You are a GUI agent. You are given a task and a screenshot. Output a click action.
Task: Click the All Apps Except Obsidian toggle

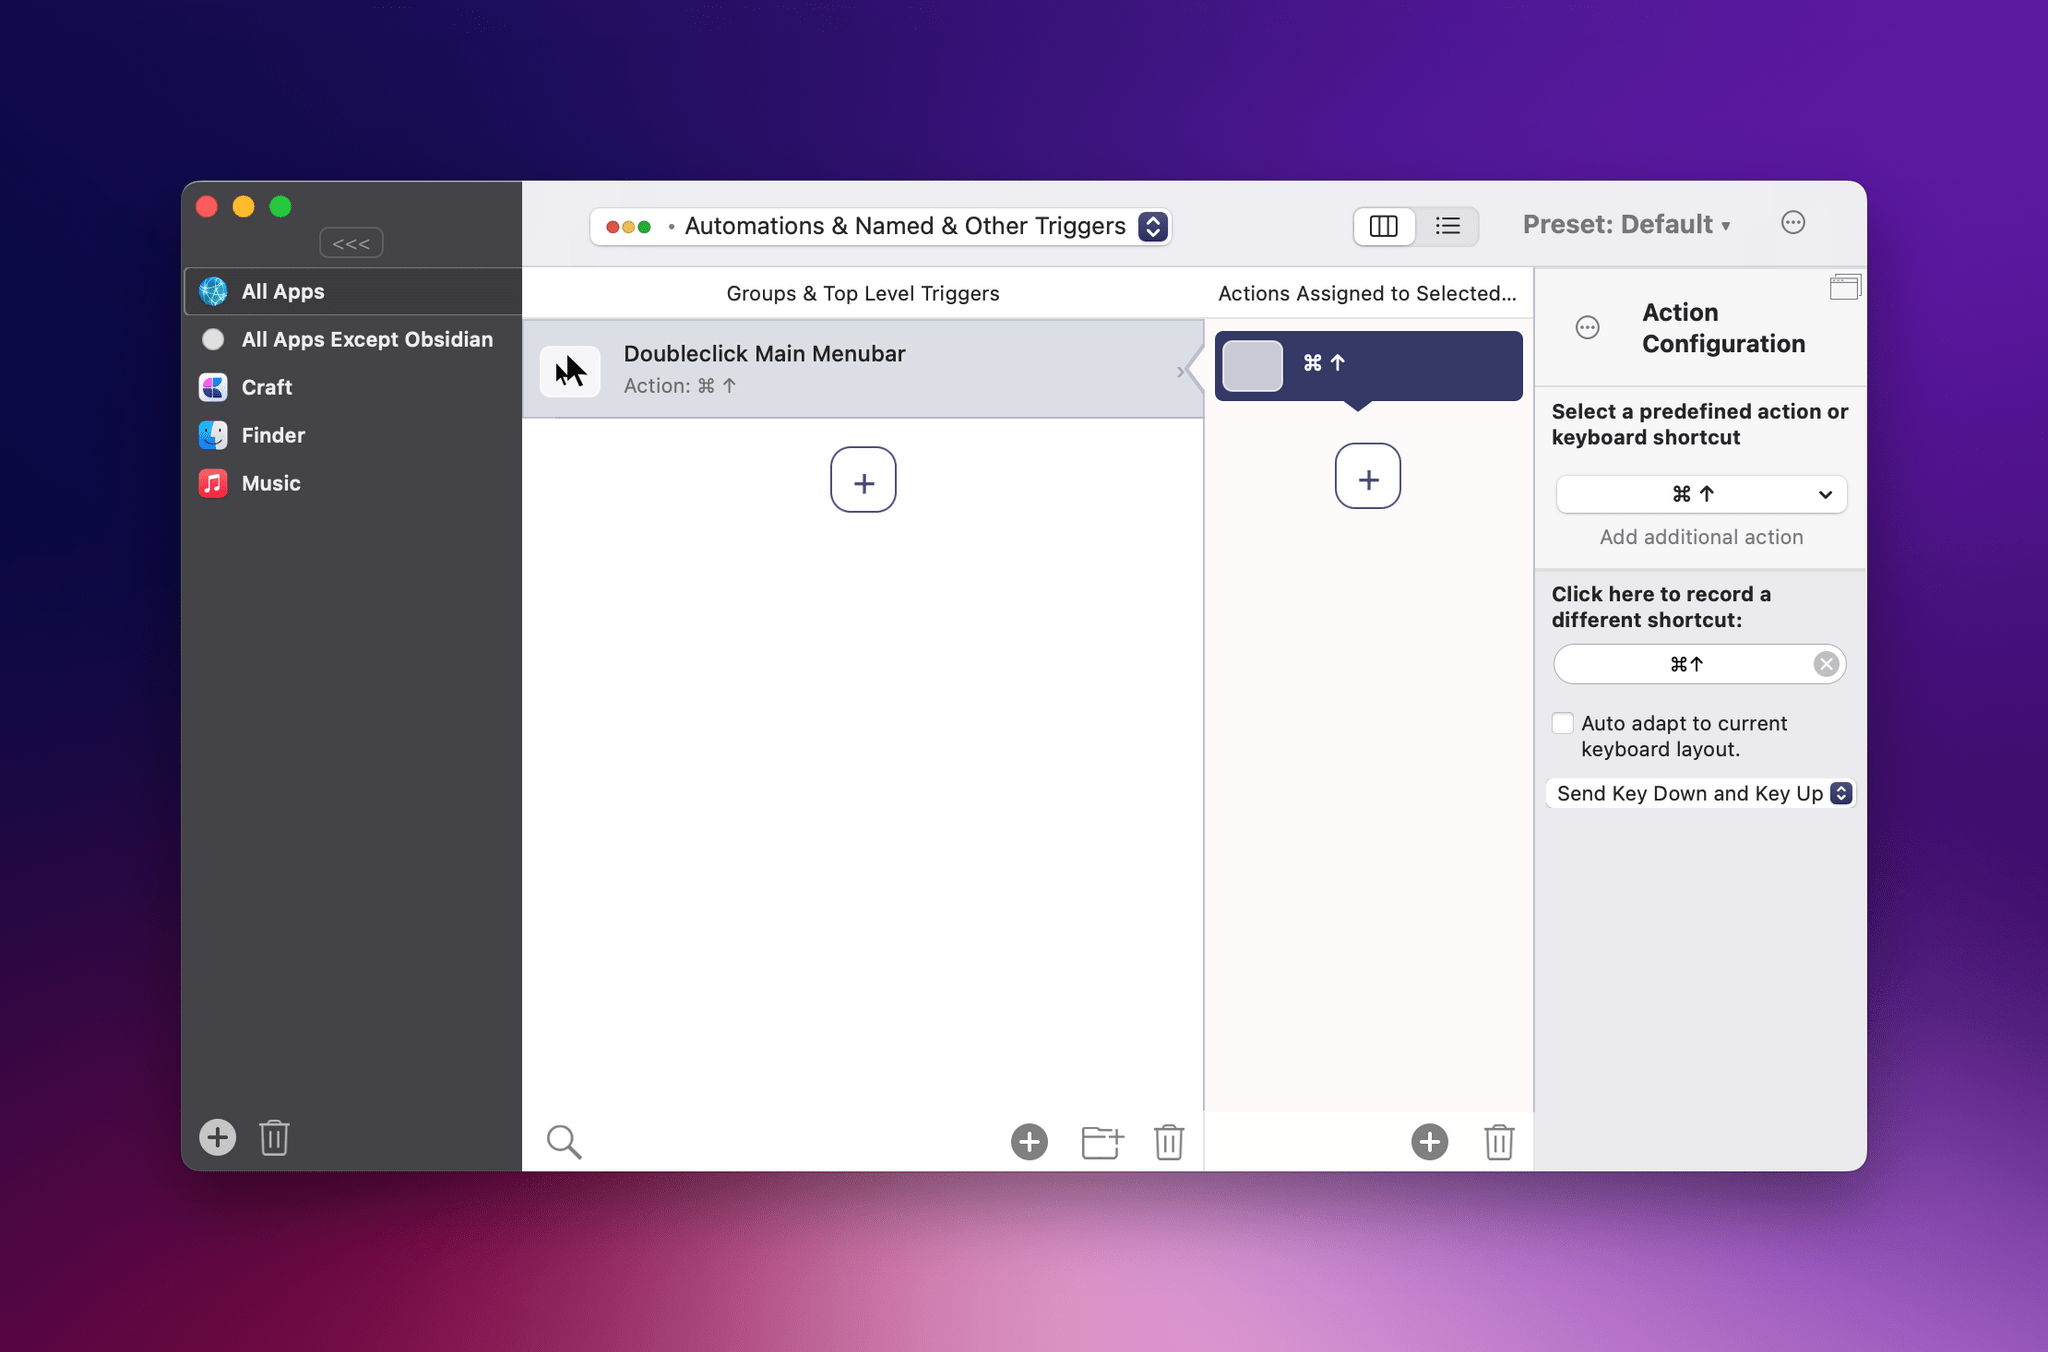tap(211, 340)
